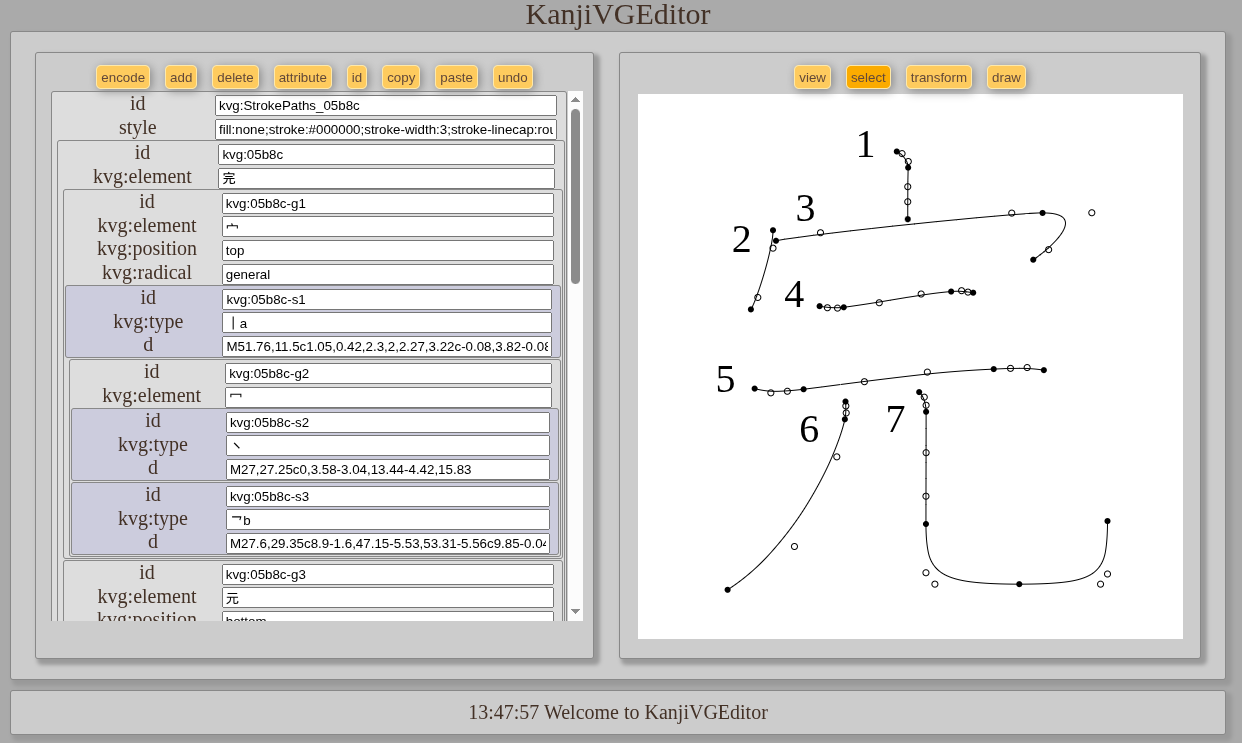This screenshot has width=1242, height=743.
Task: Click the undo button
Action: click(513, 77)
